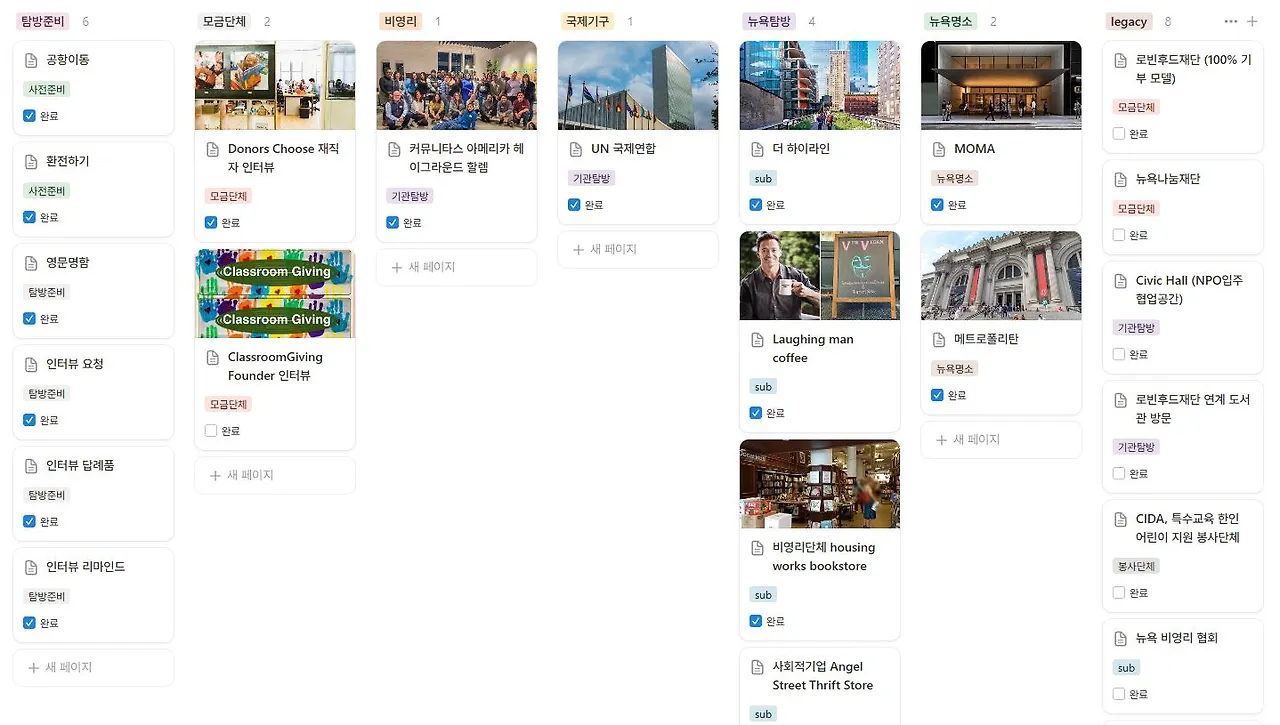Select the page icon on the CIDA card
The height and width of the screenshot is (725, 1280).
point(1120,519)
